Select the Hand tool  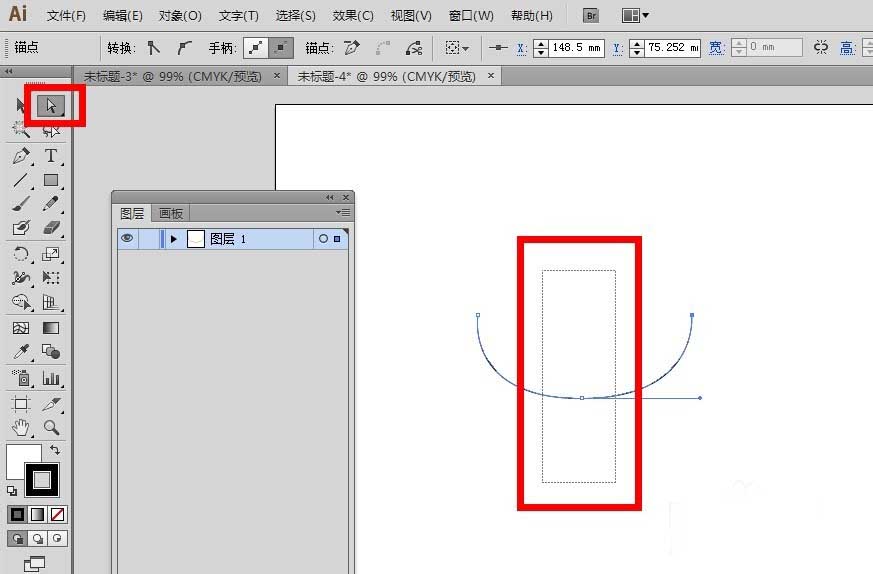pyautogui.click(x=21, y=428)
